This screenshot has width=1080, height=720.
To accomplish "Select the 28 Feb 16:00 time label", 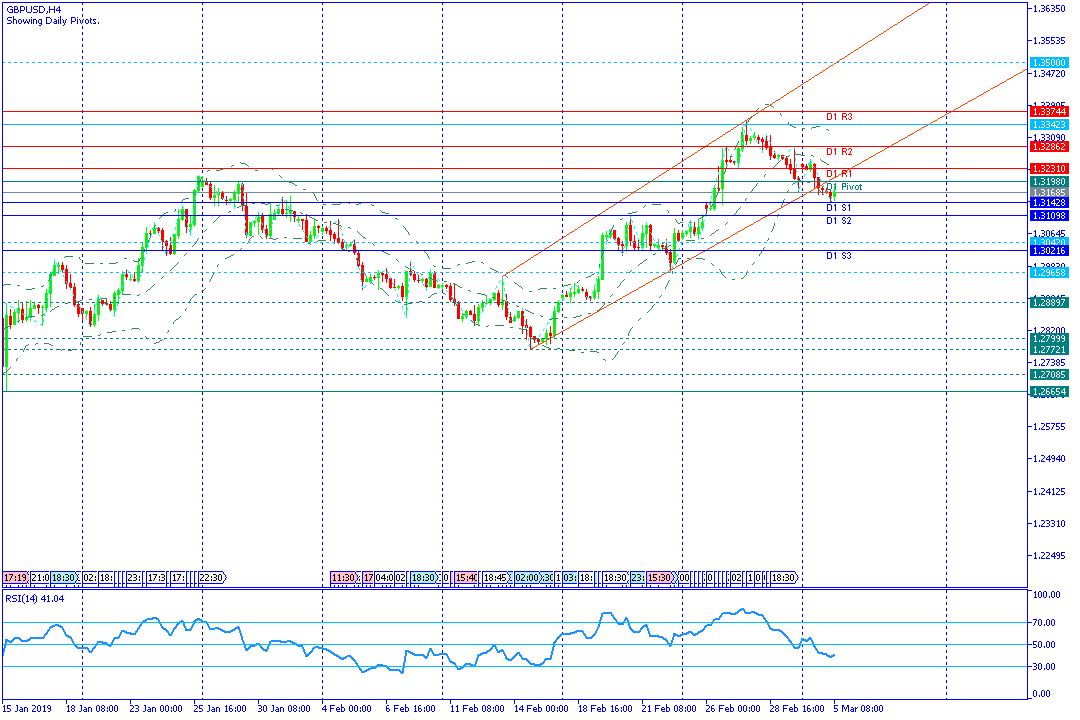I will tap(797, 709).
